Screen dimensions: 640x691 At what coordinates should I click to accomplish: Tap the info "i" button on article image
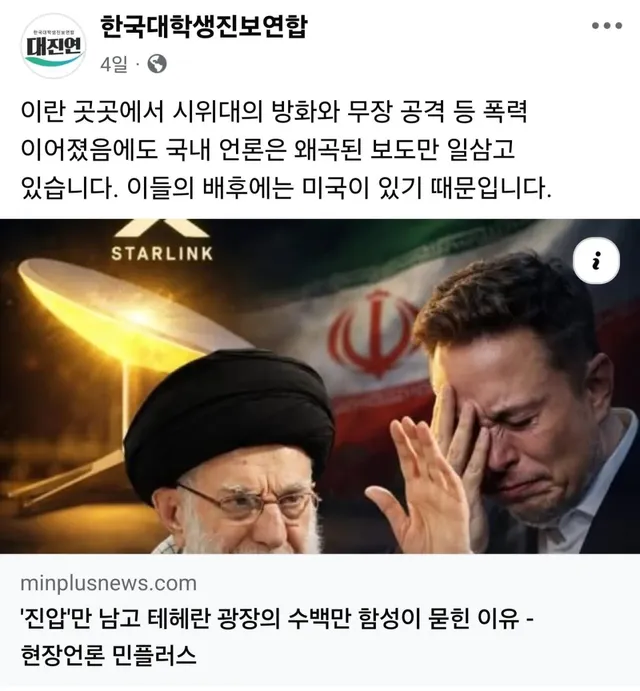pos(596,260)
